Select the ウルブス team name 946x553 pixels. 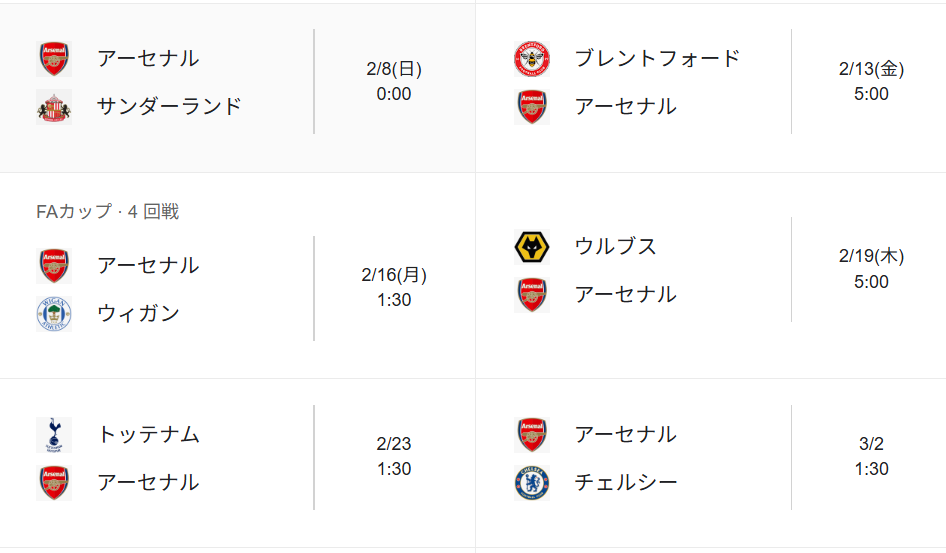click(615, 246)
